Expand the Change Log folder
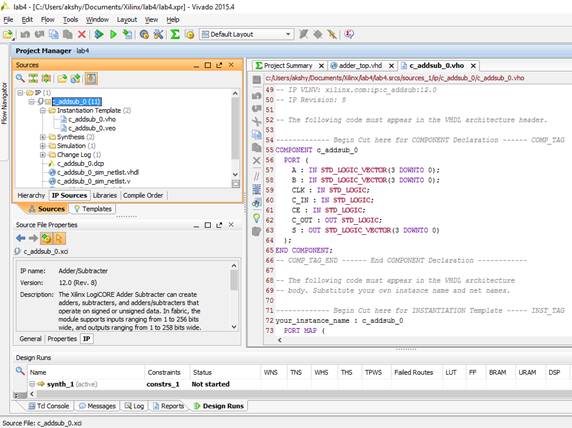The height and width of the screenshot is (428, 572). coord(43,155)
